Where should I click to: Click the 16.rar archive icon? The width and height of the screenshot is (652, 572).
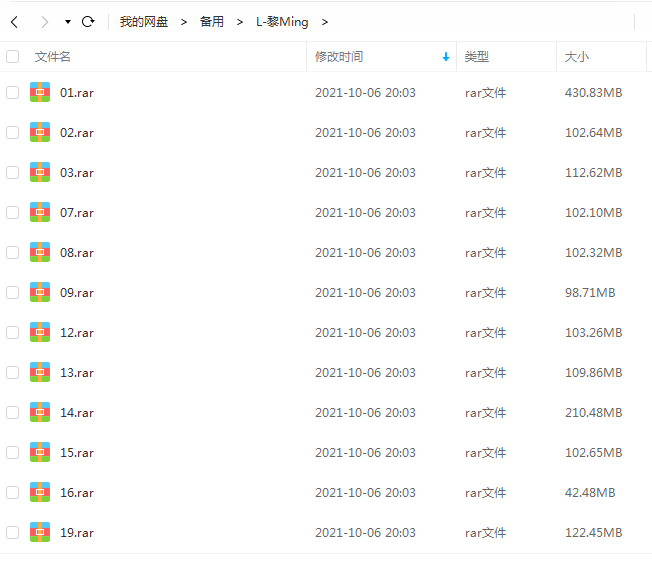pyautogui.click(x=40, y=492)
